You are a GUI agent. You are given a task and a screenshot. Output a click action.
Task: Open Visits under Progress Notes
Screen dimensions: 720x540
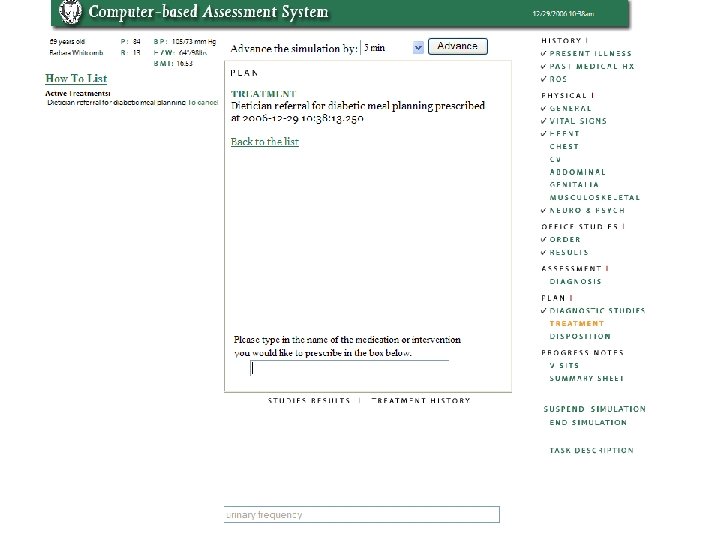(564, 366)
